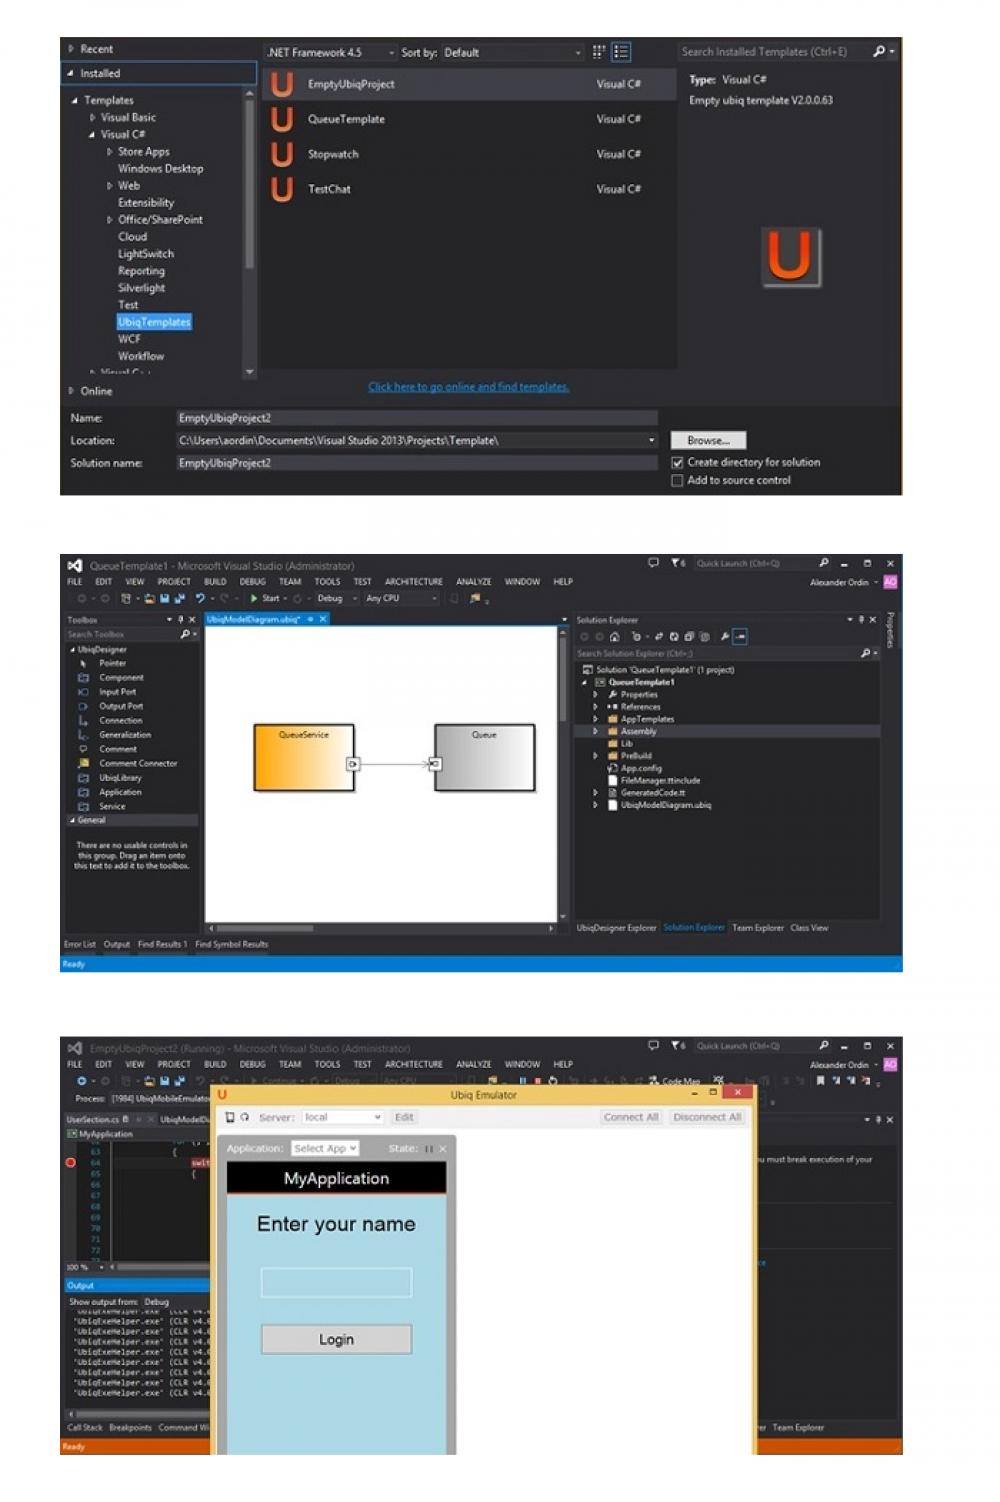Select the Component tool in Toolbox
Viewport: 1000px width, 1502px height.
tap(121, 678)
